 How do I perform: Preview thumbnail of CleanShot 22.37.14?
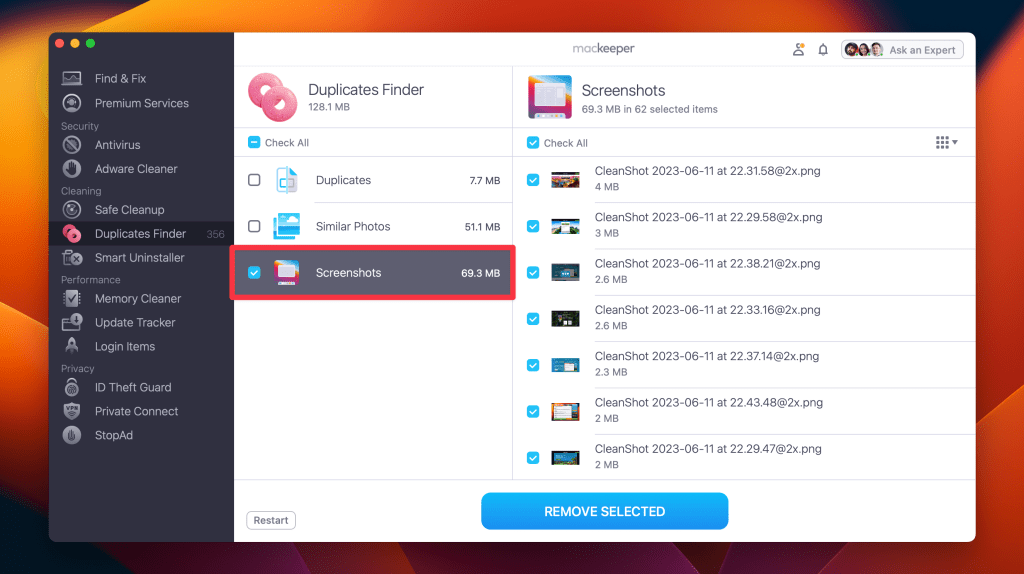tap(566, 366)
